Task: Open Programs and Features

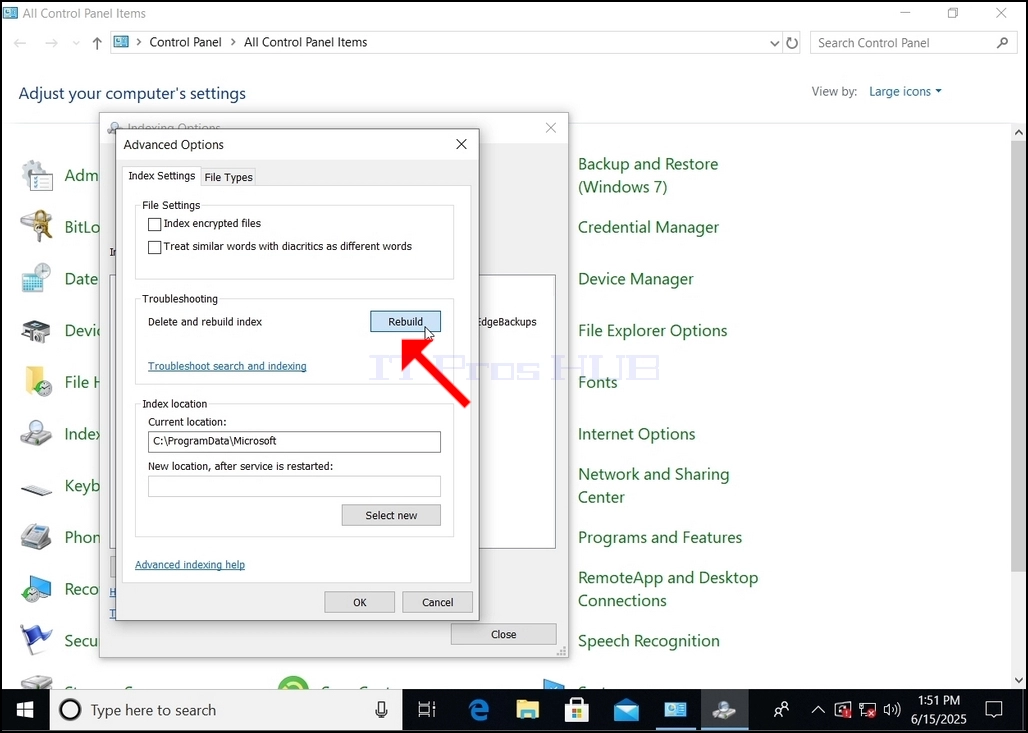Action: (660, 538)
